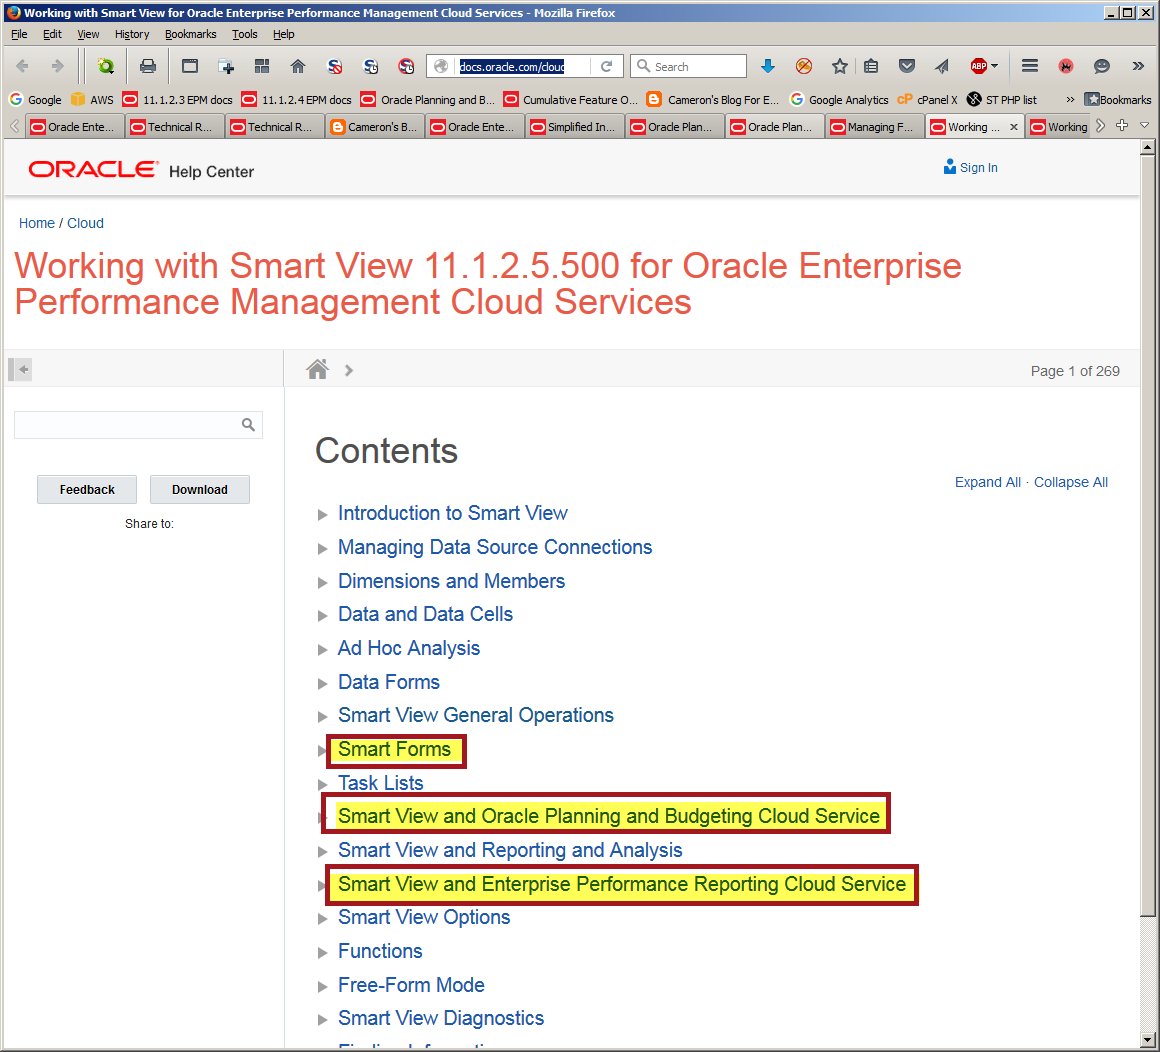Image resolution: width=1160 pixels, height=1052 pixels.
Task: Expand Managing Data Source Connections triangle
Action: tap(323, 548)
